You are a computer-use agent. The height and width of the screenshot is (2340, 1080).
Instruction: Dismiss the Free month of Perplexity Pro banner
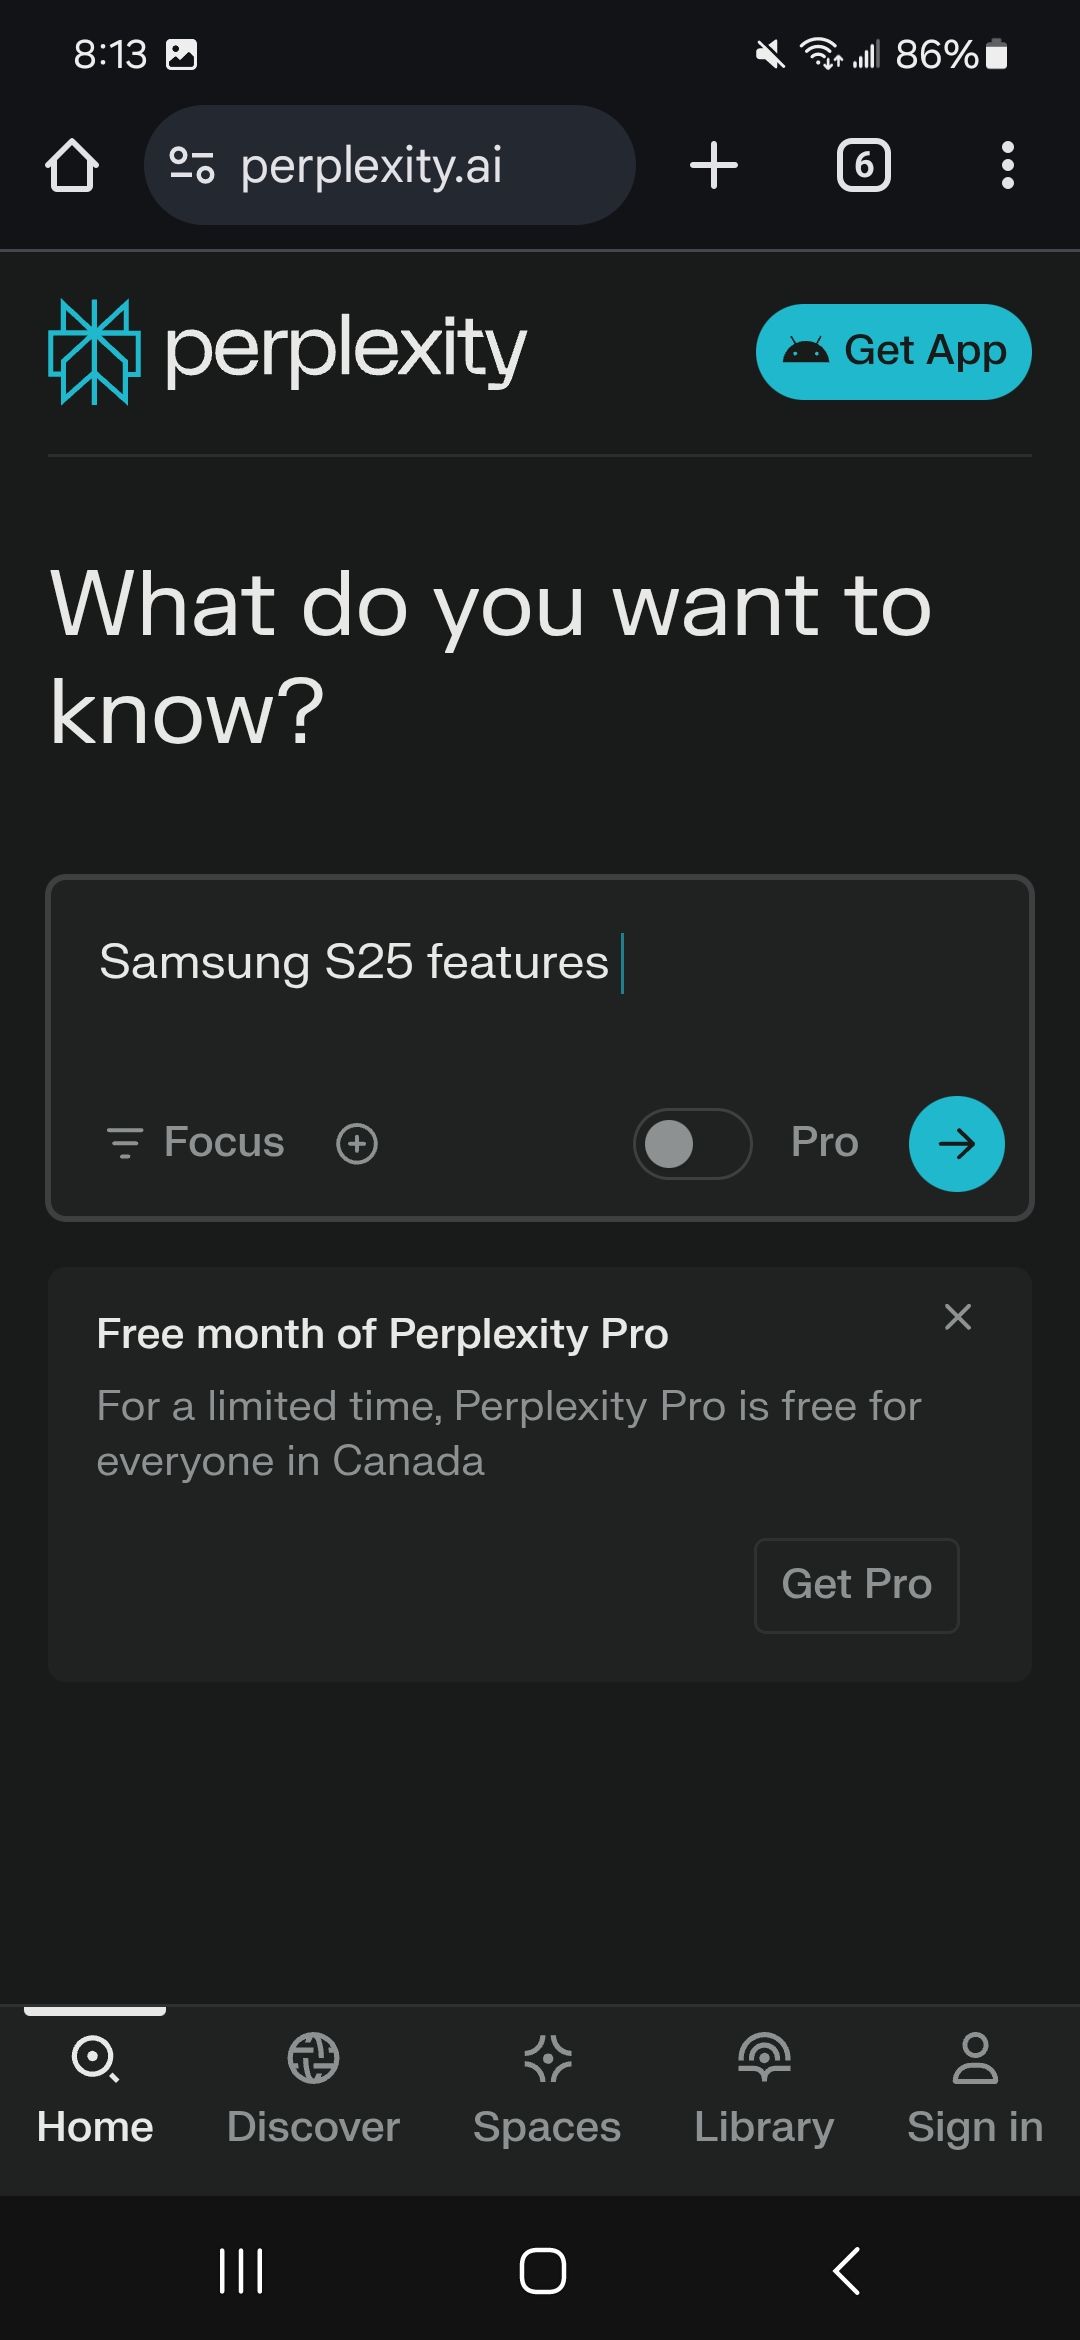click(x=958, y=1317)
